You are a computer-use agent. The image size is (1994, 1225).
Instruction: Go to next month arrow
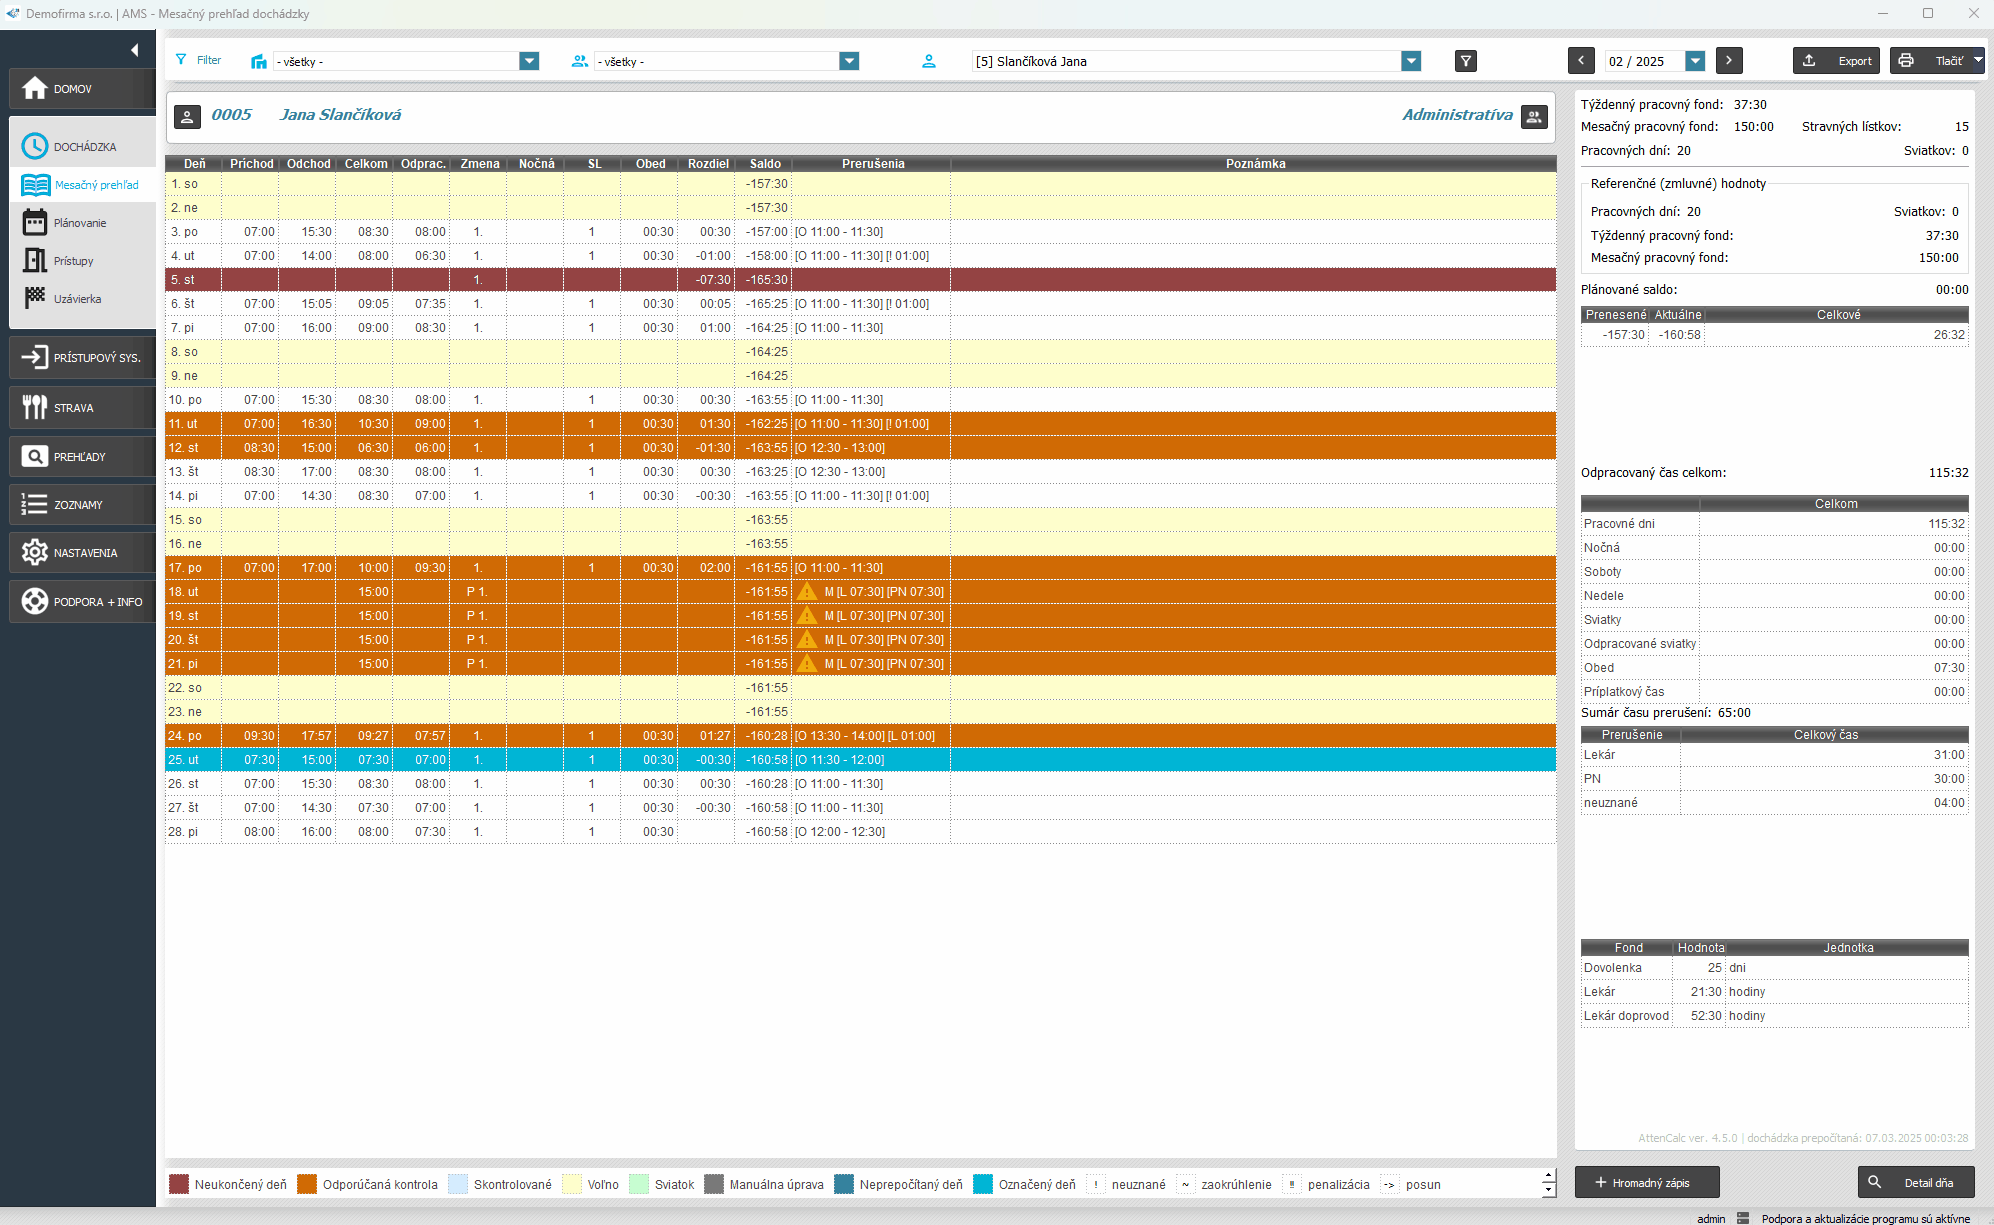point(1729,61)
